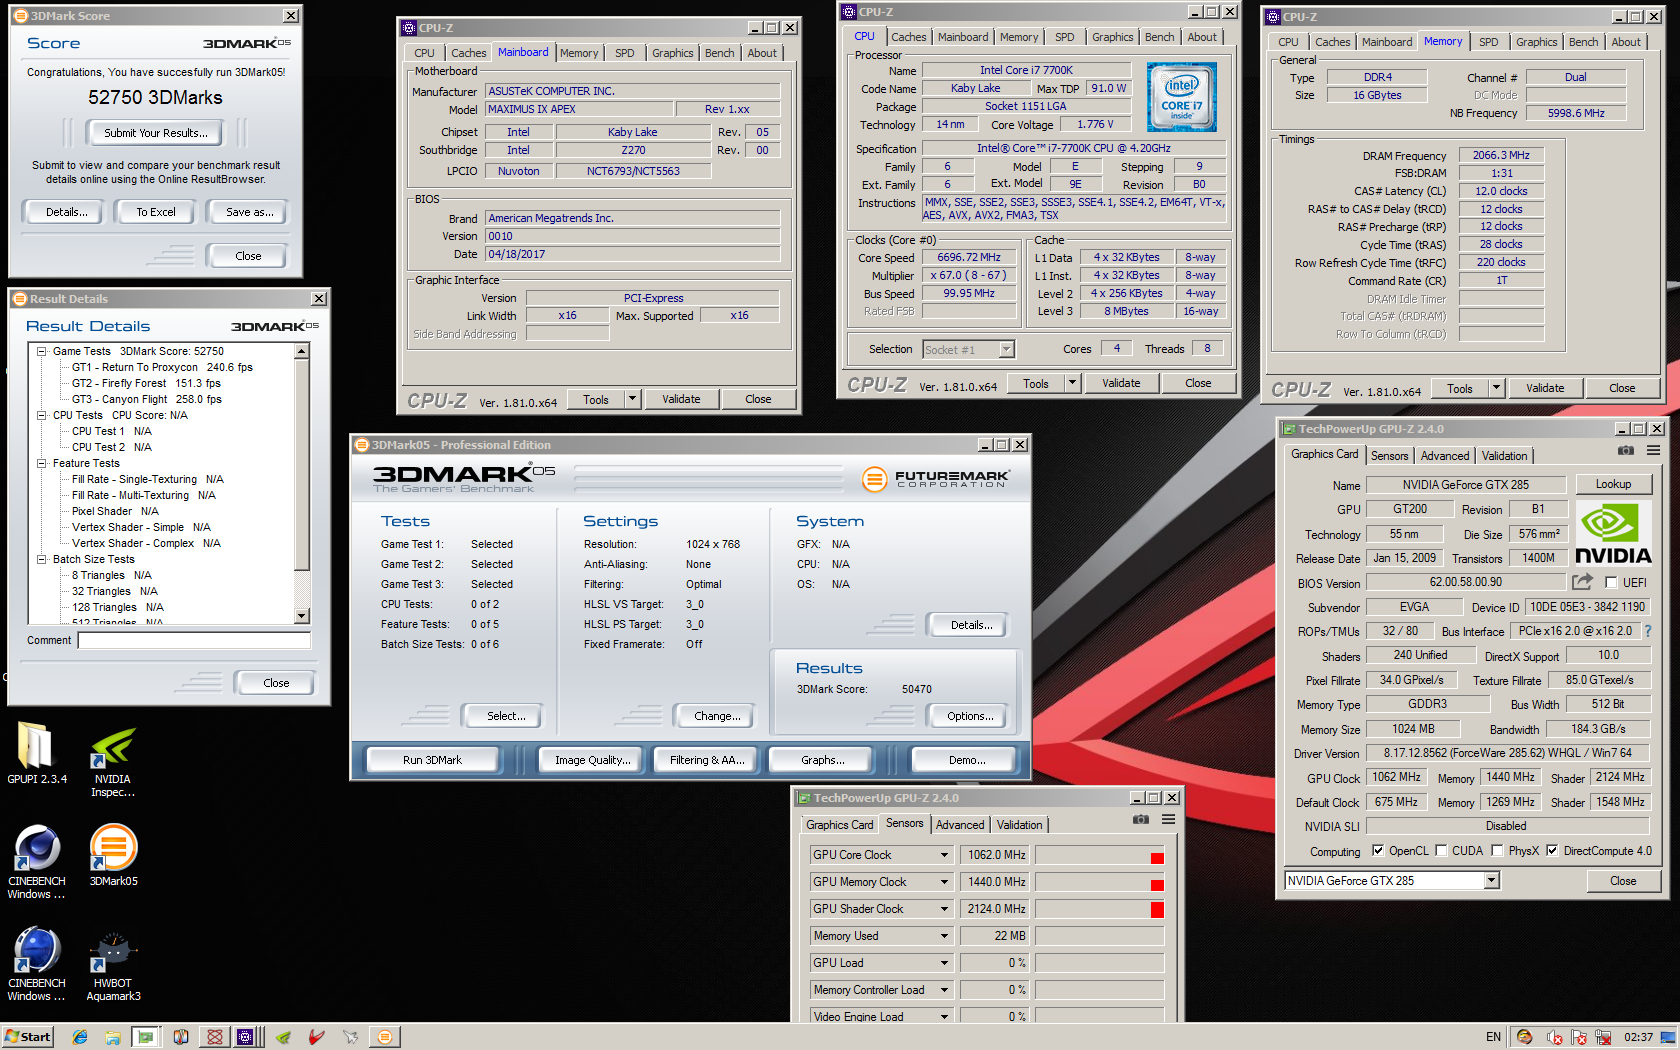This screenshot has height=1050, width=1680.
Task: Click the green NVIDIA taskbar icon
Action: coord(283,1037)
